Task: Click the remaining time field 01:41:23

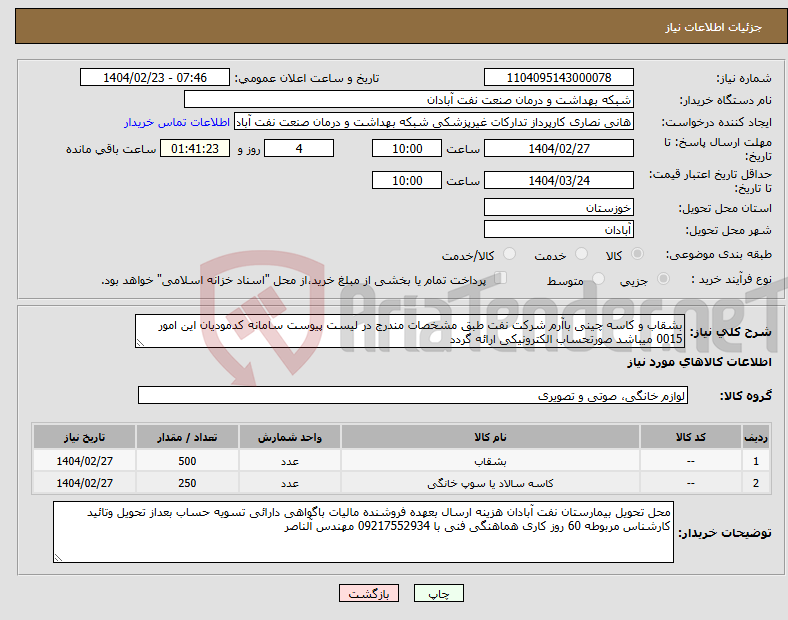Action: (195, 149)
